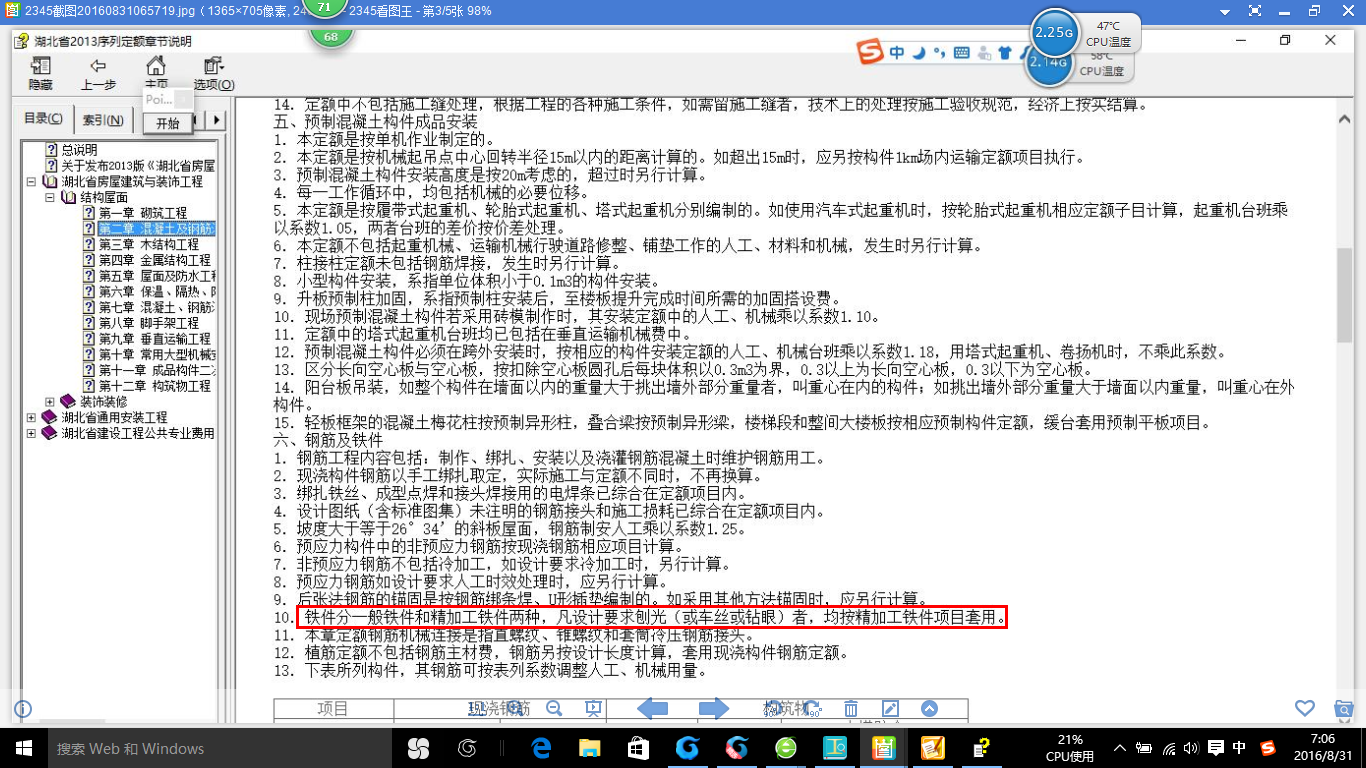Open Sogou soft keyboard icon
The width and height of the screenshot is (1366, 768).
(961, 53)
